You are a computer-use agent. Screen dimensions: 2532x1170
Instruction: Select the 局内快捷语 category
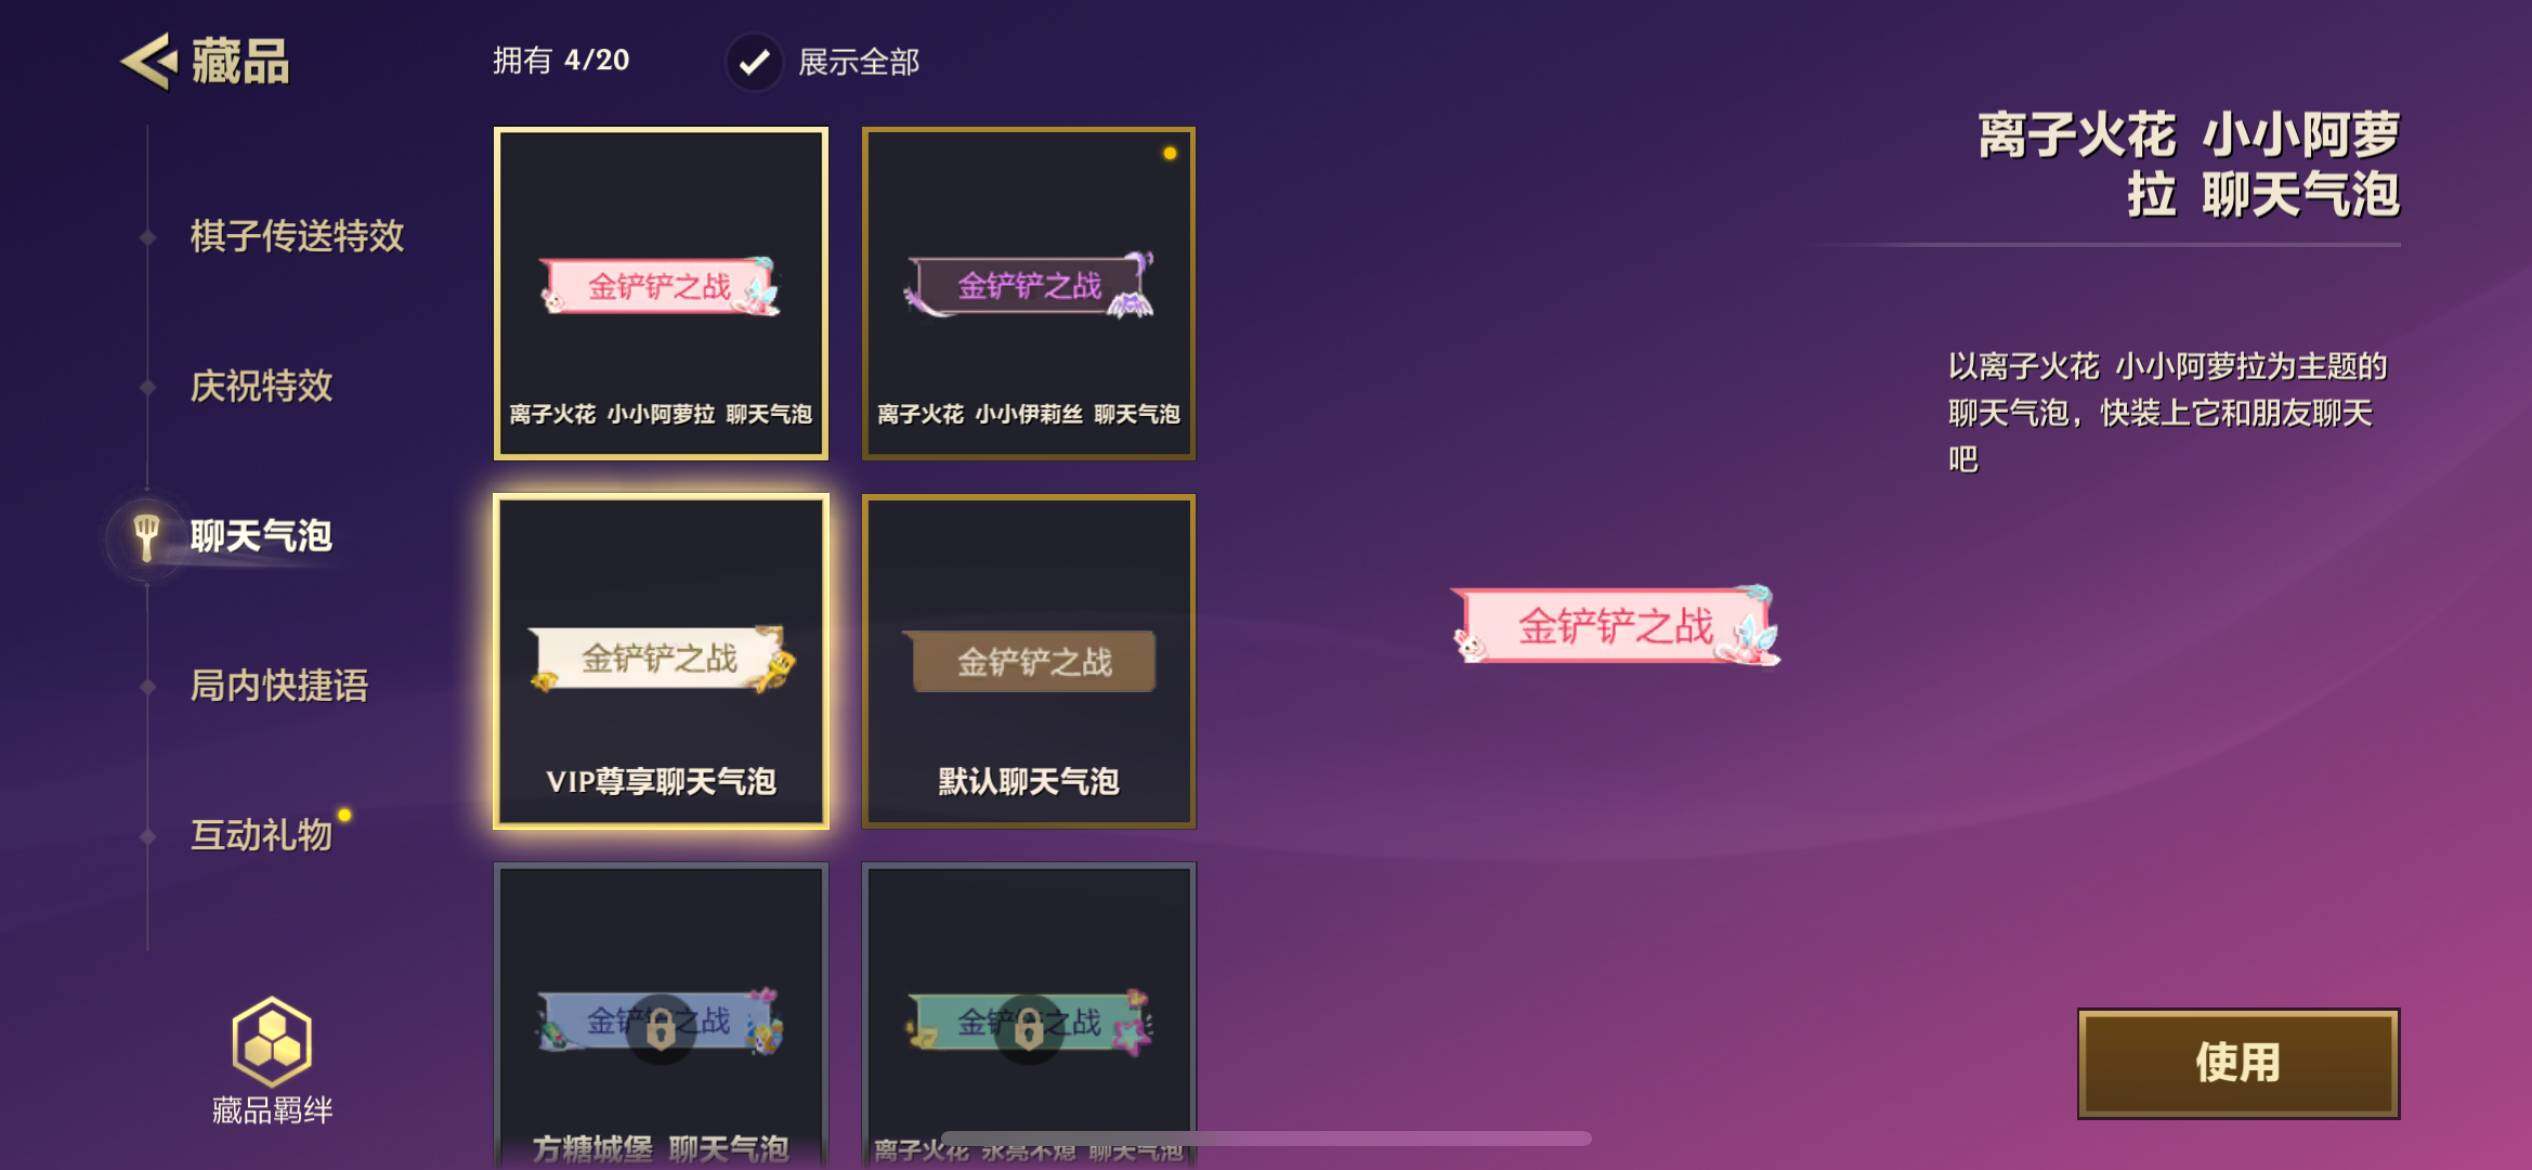(279, 686)
